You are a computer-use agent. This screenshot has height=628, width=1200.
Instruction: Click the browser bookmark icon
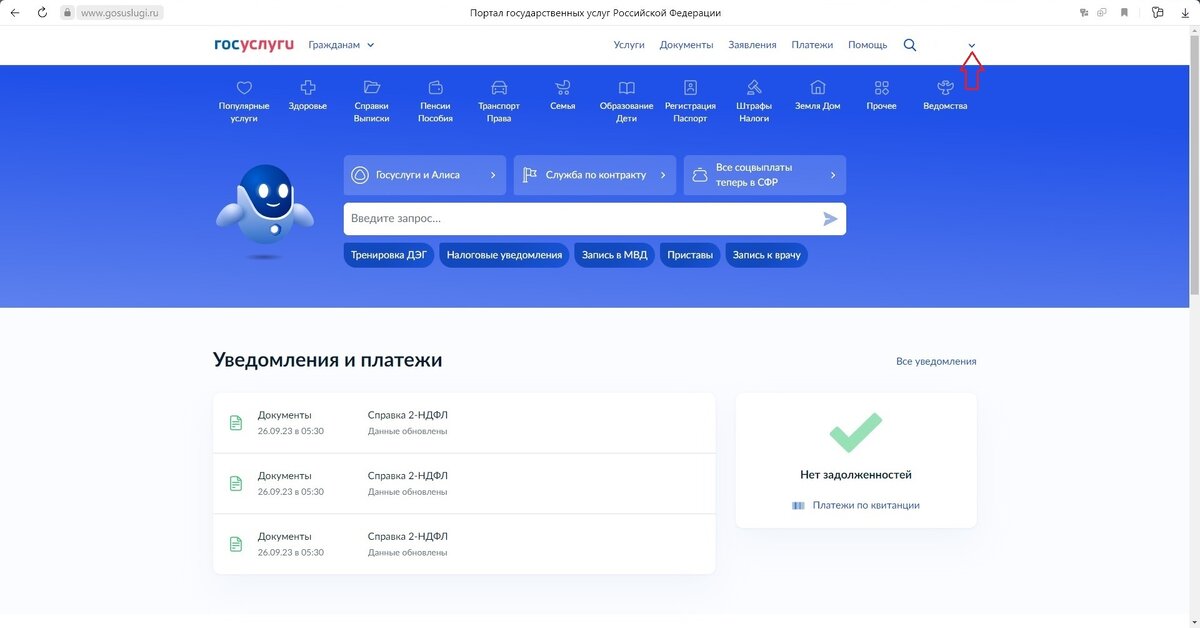click(x=1125, y=13)
